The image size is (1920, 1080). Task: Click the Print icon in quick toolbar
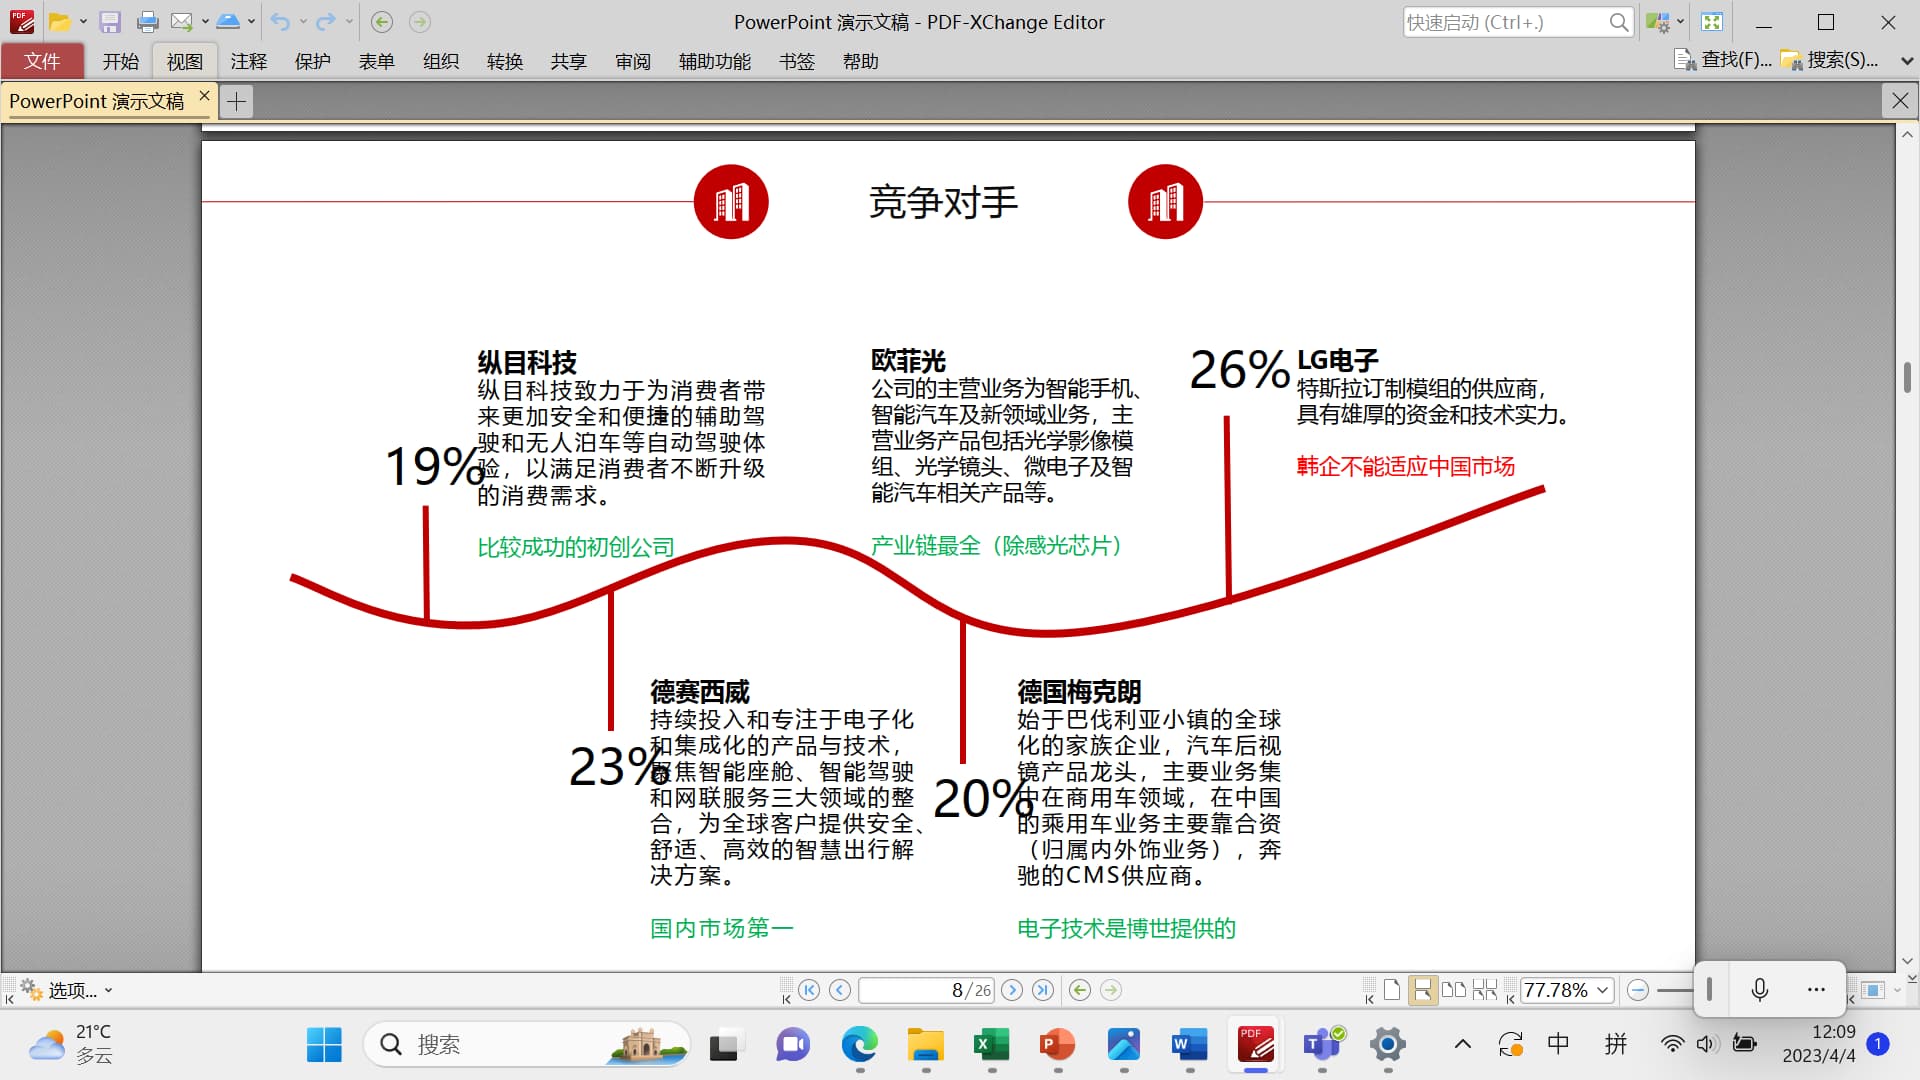click(147, 22)
